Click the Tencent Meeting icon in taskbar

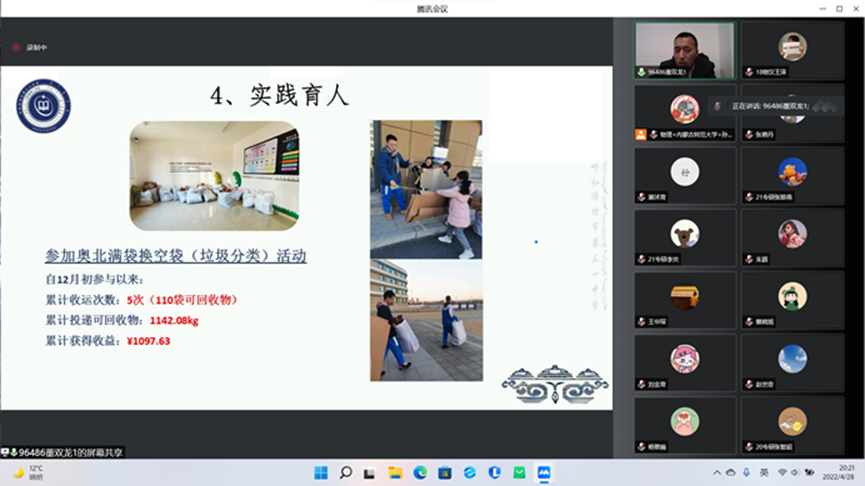544,472
